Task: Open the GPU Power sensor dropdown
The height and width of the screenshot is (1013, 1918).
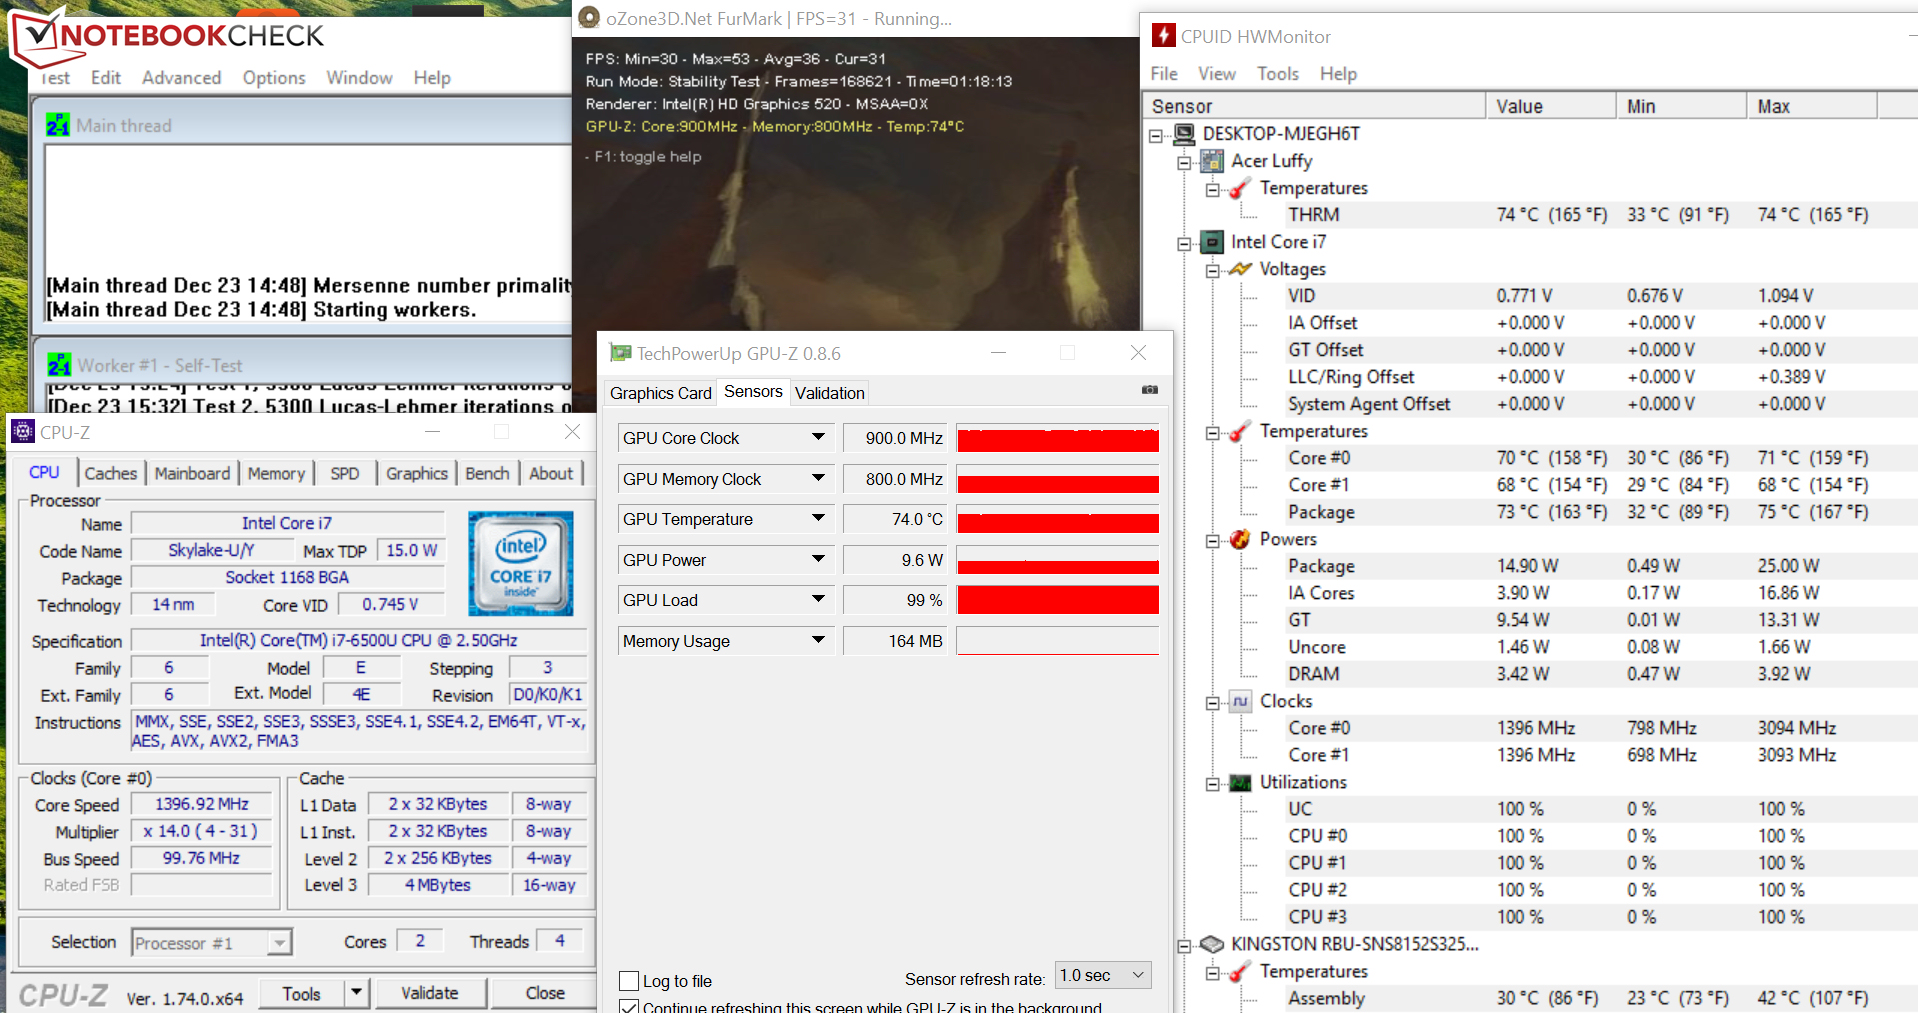Action: [x=818, y=559]
